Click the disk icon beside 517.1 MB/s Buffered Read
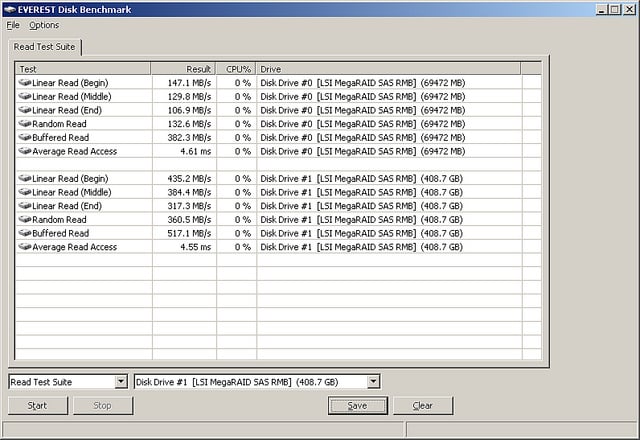 click(24, 233)
